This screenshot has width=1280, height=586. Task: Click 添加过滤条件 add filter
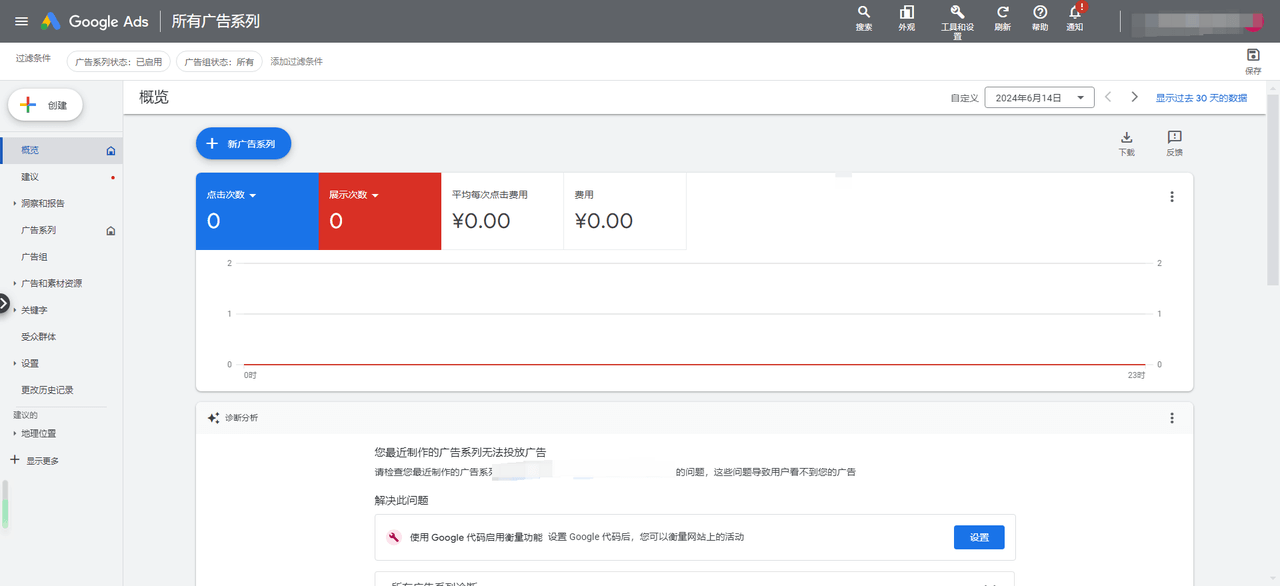click(x=297, y=62)
